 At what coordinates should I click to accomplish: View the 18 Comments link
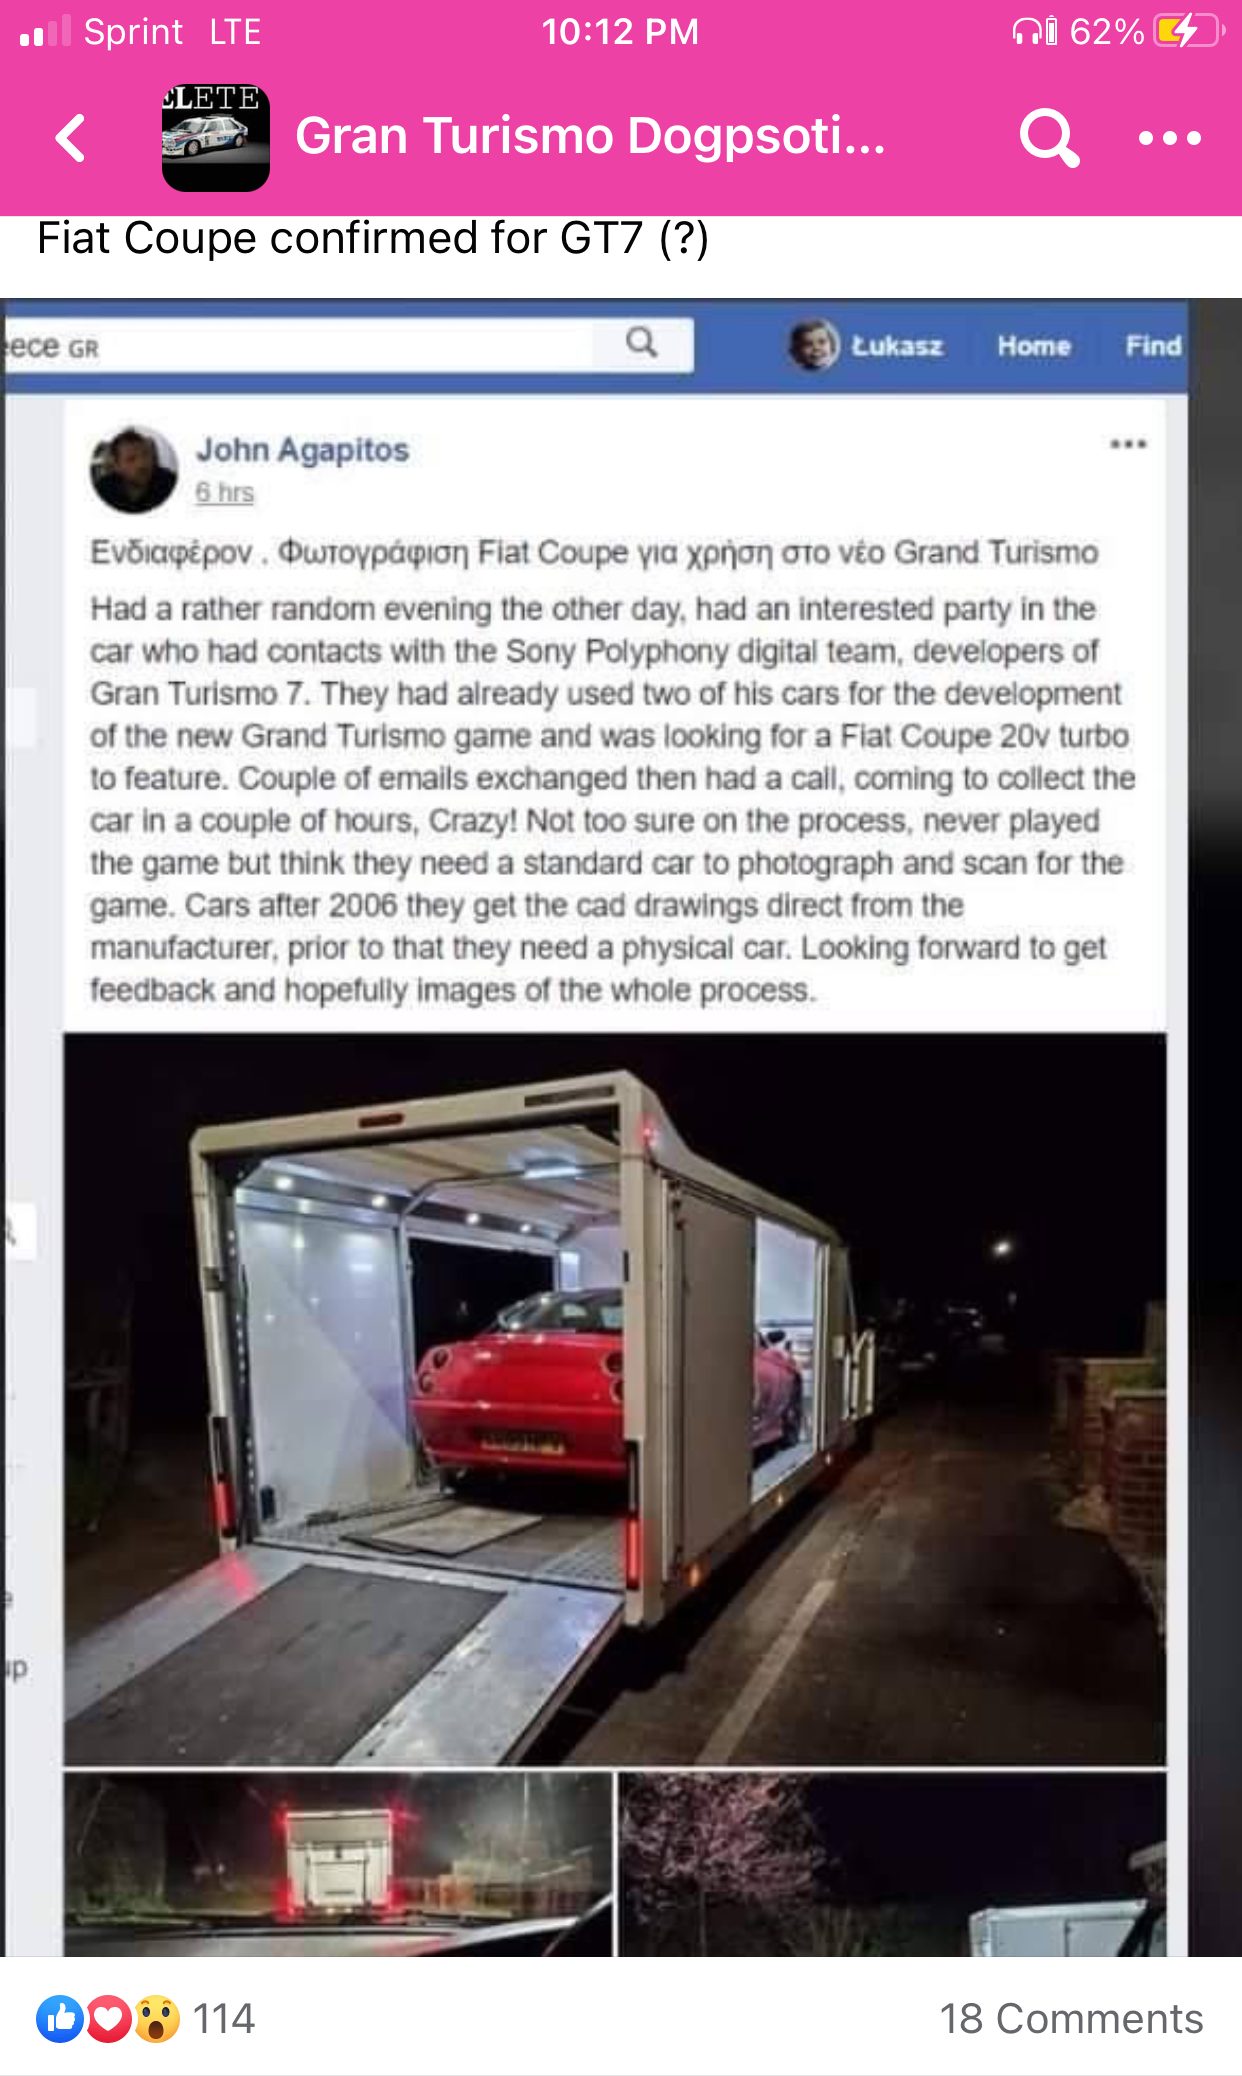[1071, 2019]
